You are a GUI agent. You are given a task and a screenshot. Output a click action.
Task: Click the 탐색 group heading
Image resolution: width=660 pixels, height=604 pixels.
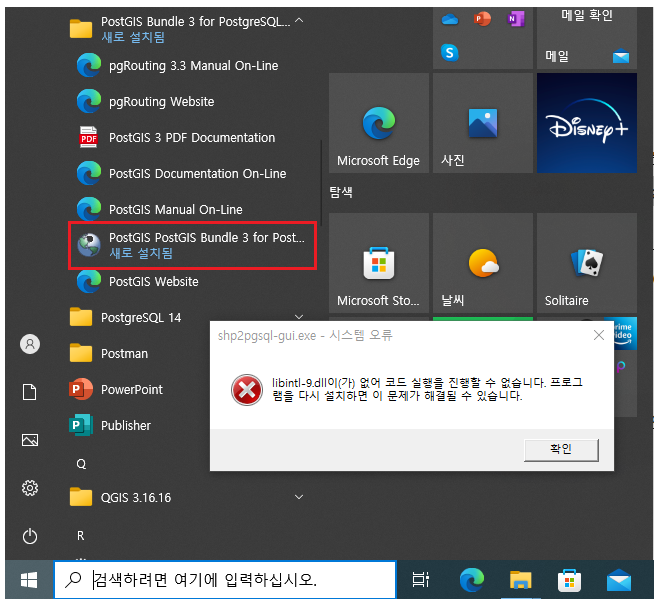tap(341, 192)
